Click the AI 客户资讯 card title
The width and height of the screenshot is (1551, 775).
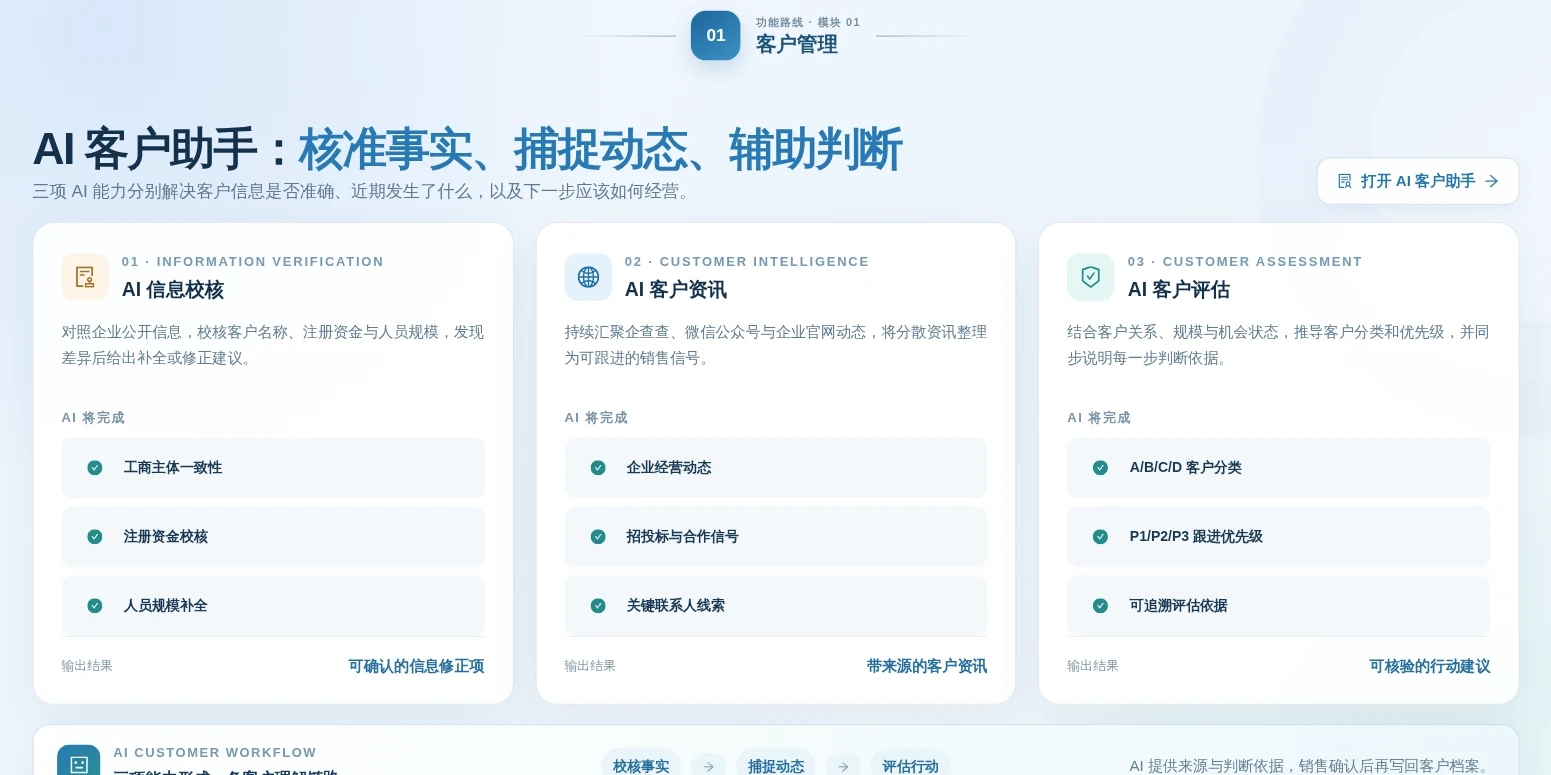tap(676, 290)
